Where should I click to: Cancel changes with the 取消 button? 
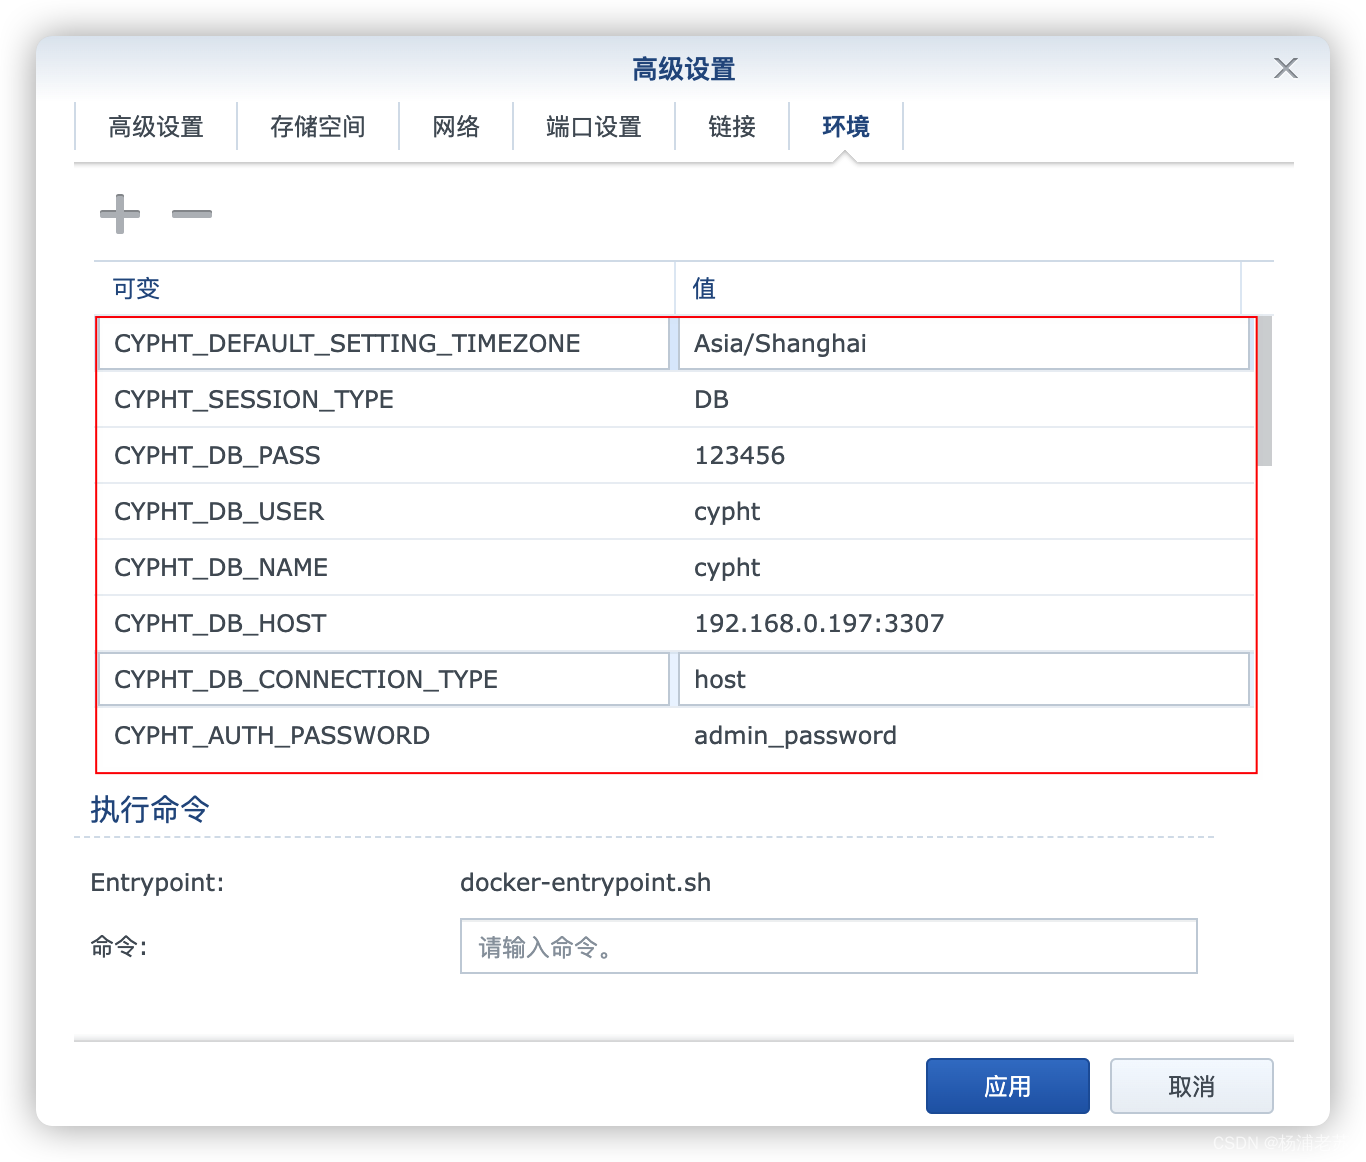tap(1192, 1086)
